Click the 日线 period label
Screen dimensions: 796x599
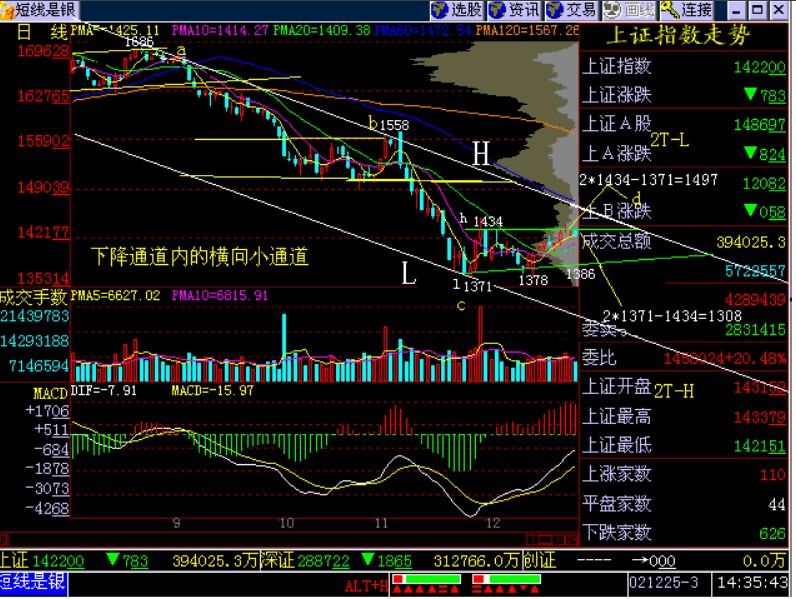[43, 31]
